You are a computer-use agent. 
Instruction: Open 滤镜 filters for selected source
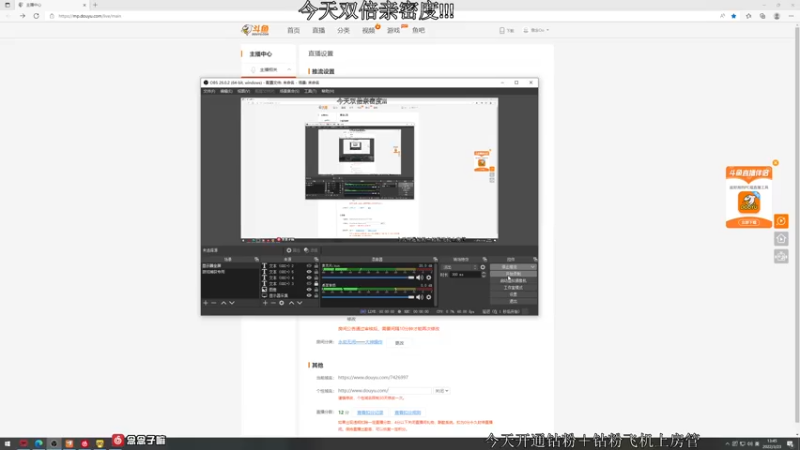(311, 251)
